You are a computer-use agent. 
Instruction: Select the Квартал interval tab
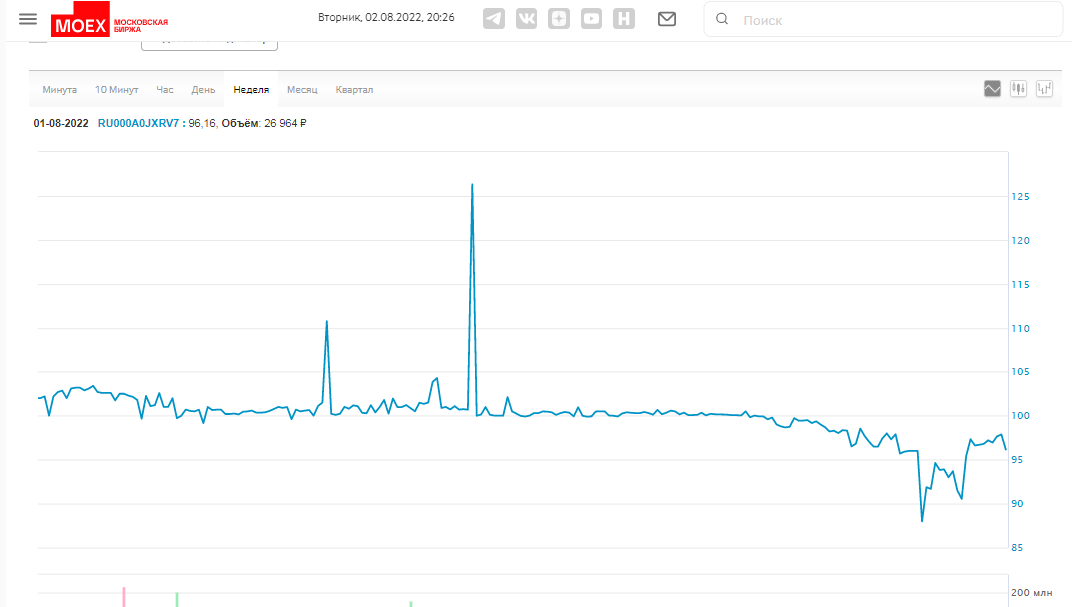pos(354,90)
